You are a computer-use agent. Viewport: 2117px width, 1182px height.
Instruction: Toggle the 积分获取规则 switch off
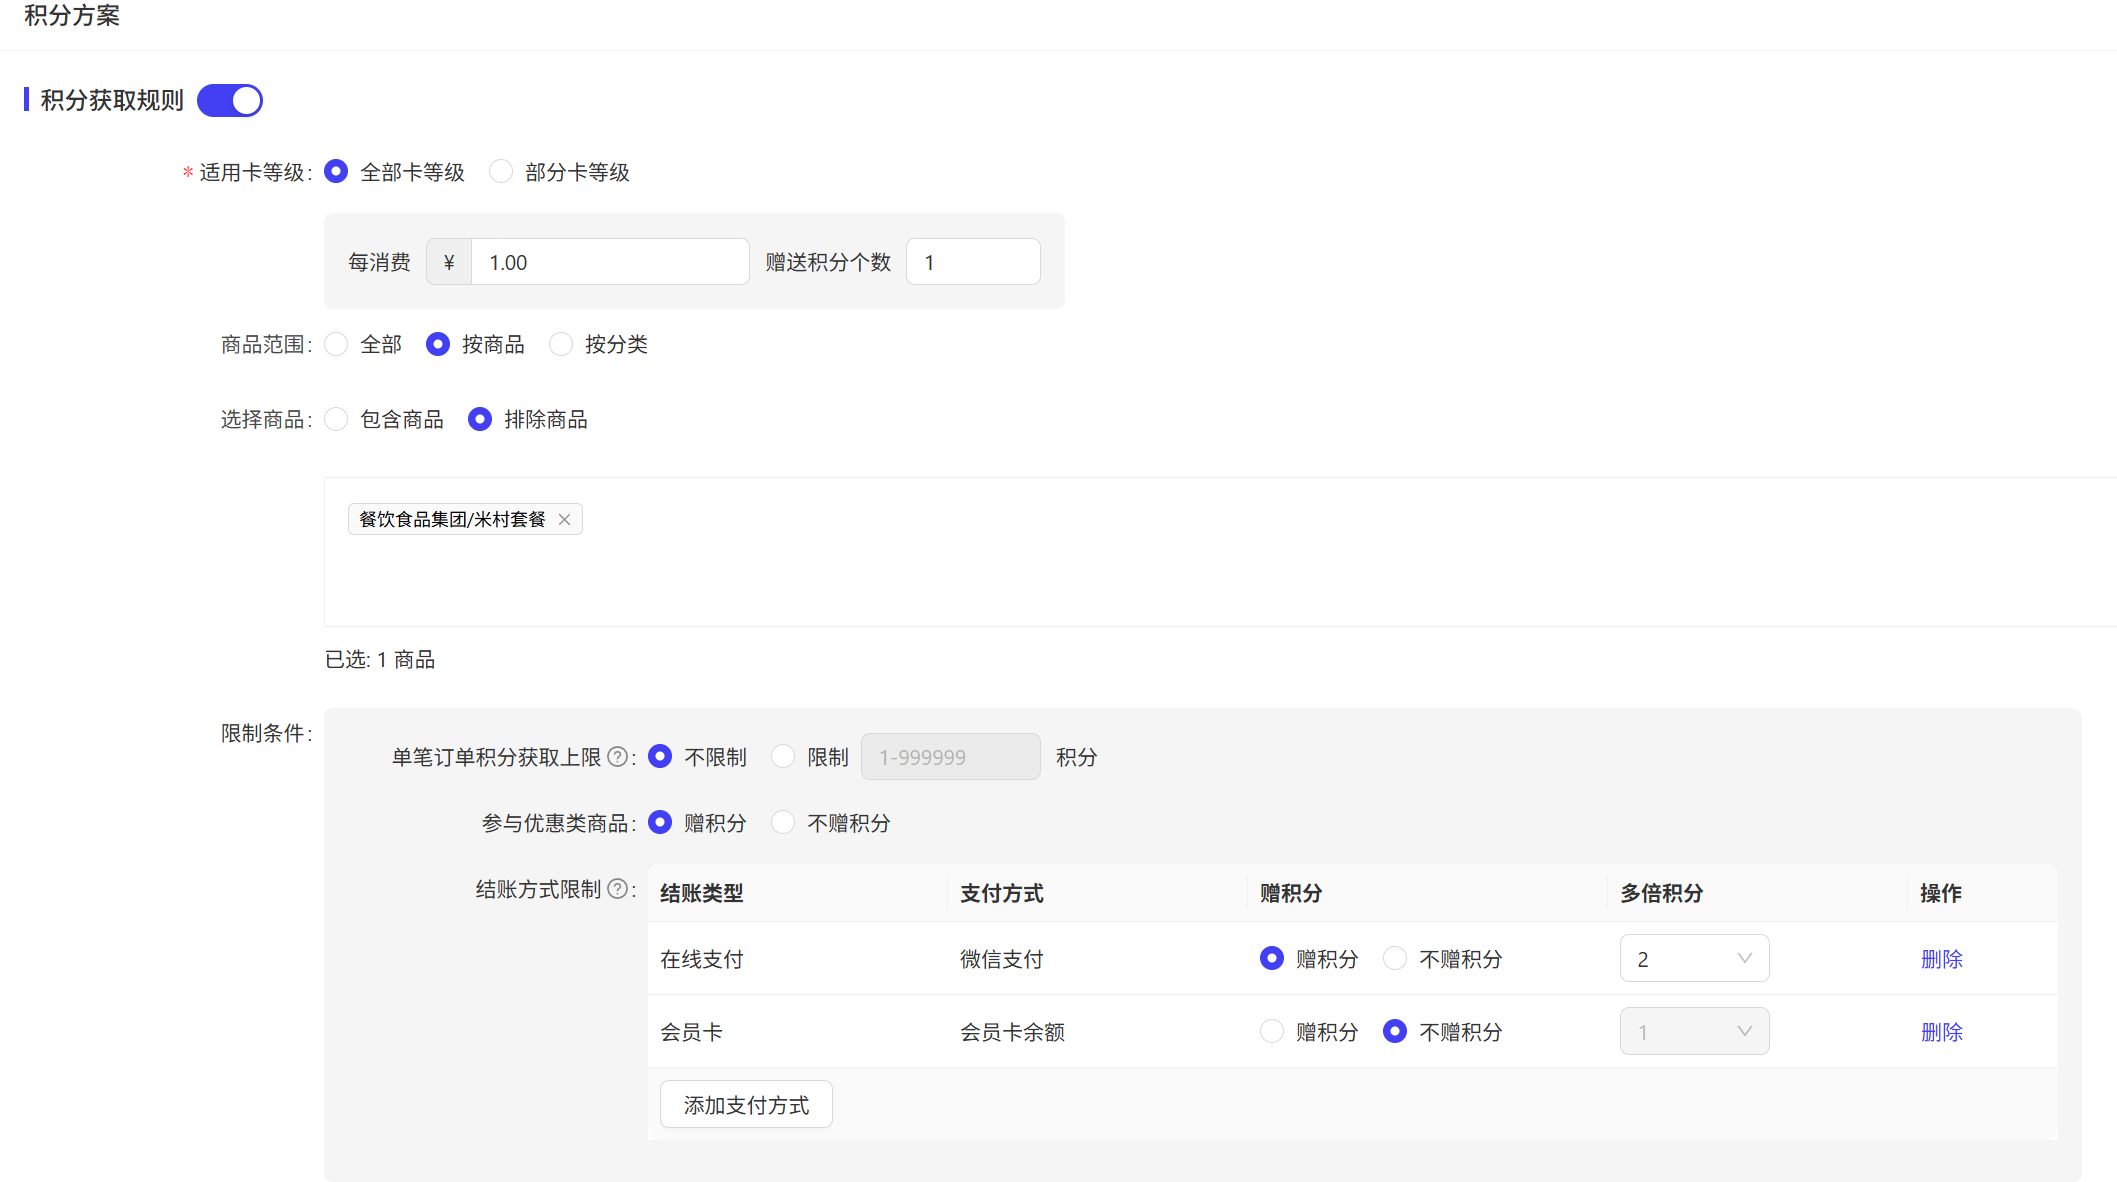[230, 101]
